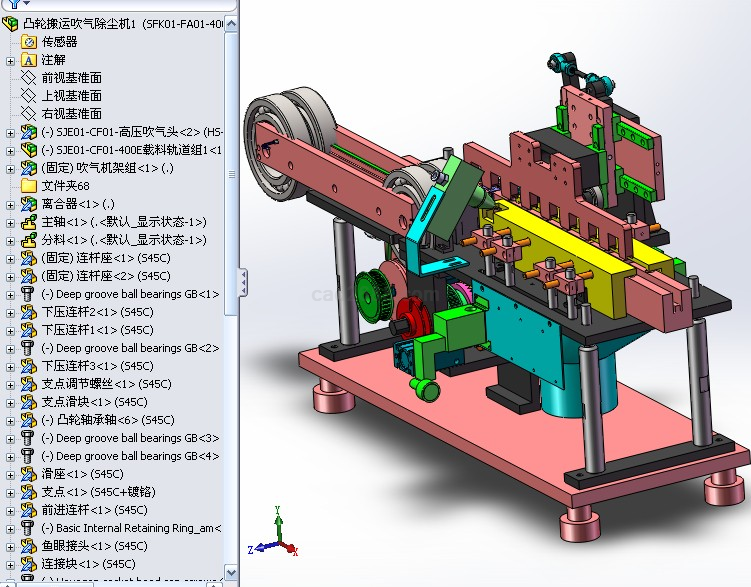Click the root assembly icon 凸轮搬运吹气除尘机1
Screen dimensions: 751x587
[12, 23]
